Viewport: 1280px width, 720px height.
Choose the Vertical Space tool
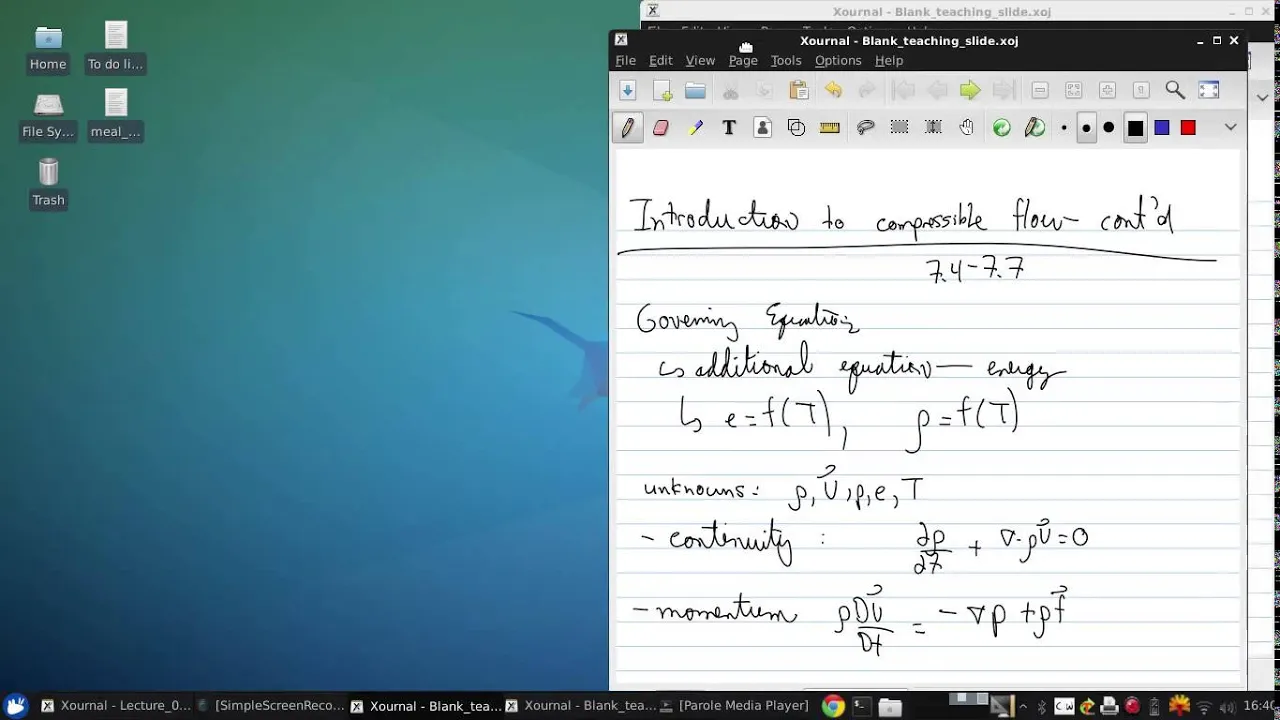[934, 127]
